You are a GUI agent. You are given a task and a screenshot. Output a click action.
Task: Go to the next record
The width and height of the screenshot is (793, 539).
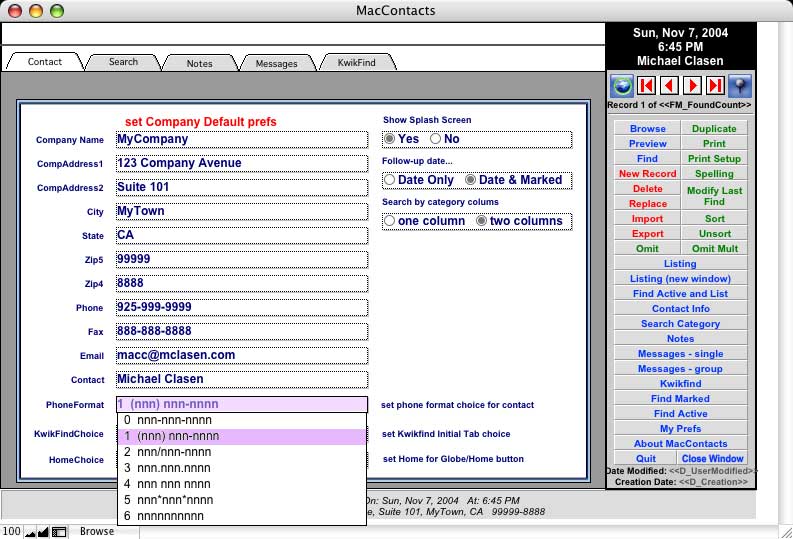pyautogui.click(x=692, y=86)
